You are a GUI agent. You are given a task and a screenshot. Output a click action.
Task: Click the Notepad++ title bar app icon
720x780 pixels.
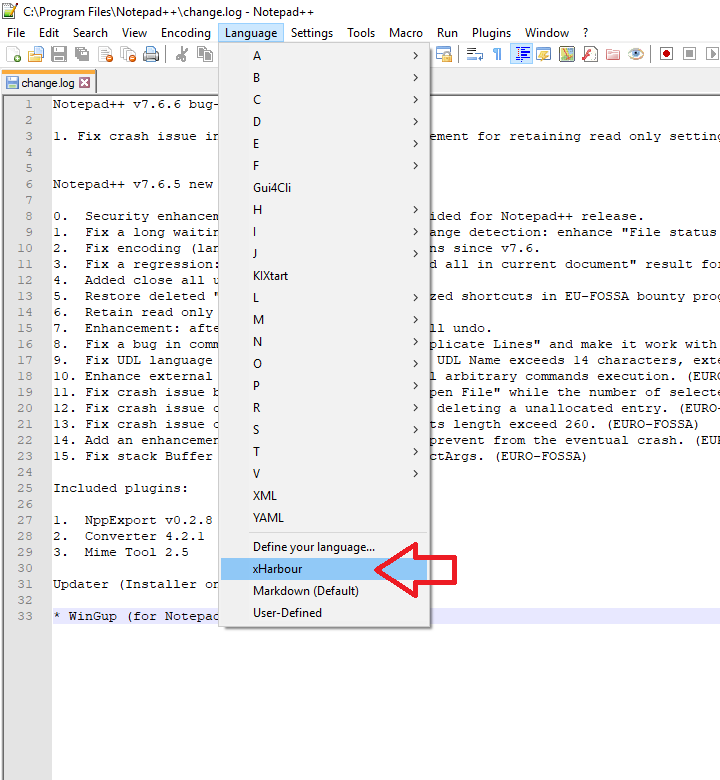click(10, 11)
